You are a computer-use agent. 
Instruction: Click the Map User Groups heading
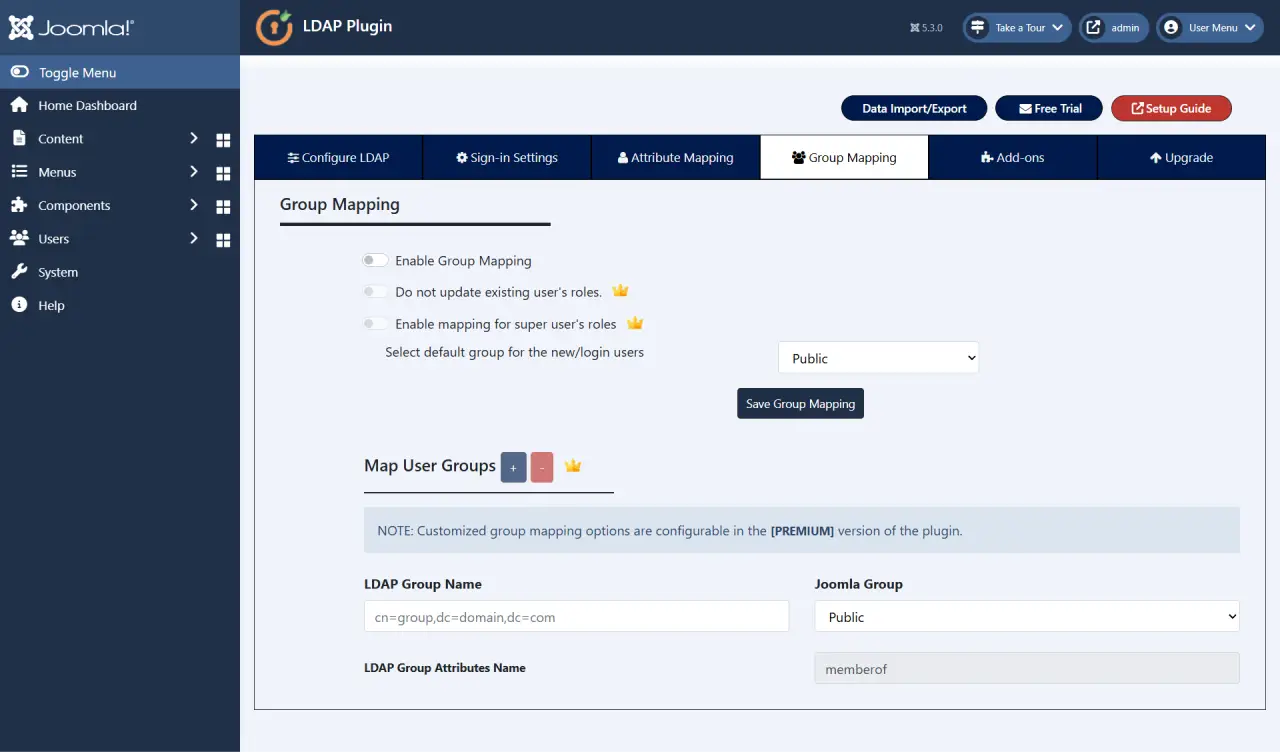430,466
